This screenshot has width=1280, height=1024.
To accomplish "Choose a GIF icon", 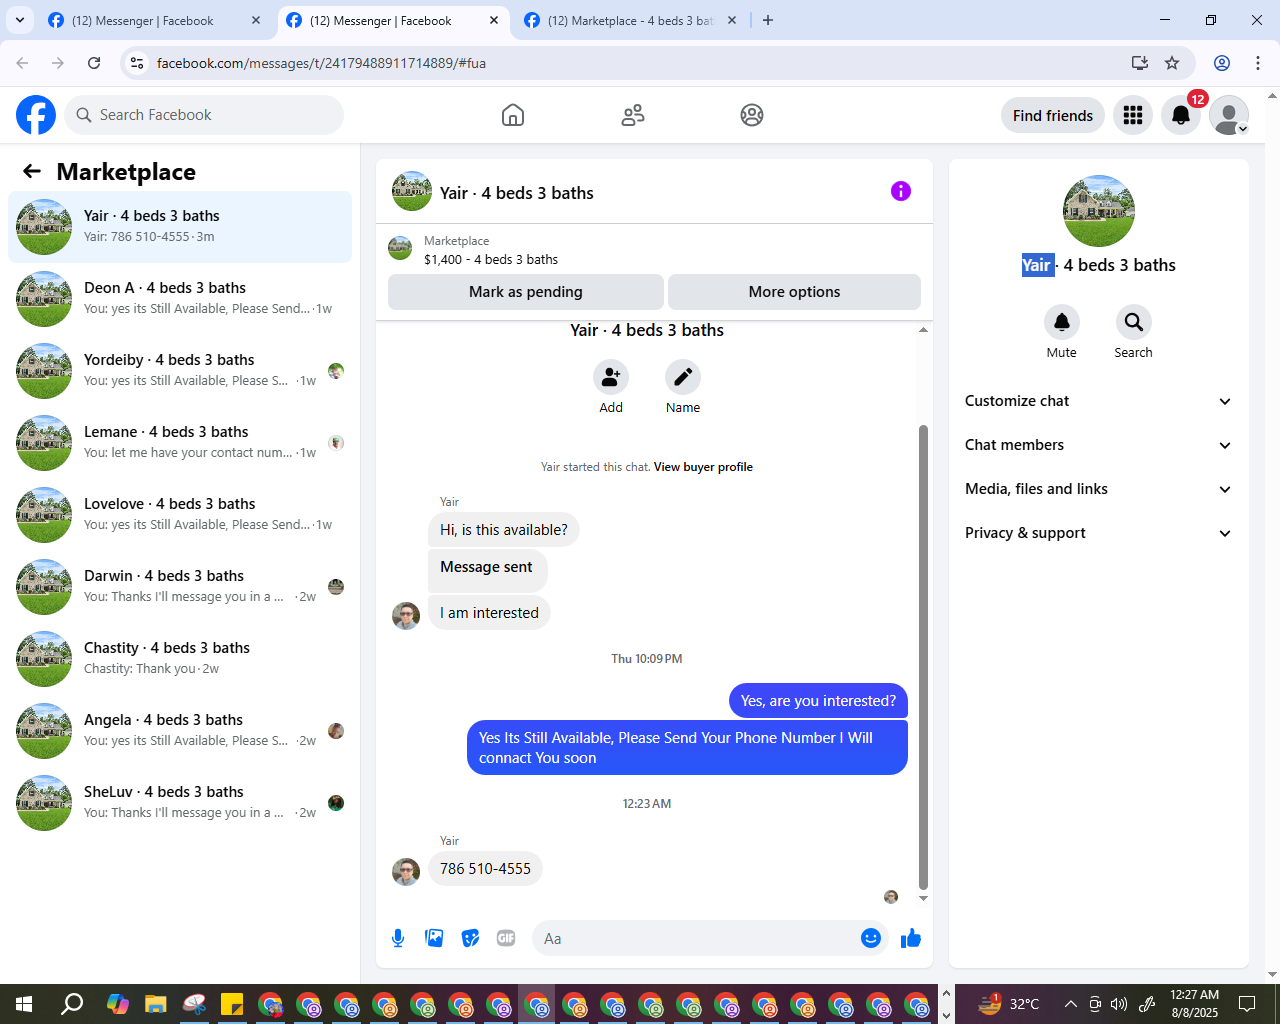I will click(x=506, y=938).
